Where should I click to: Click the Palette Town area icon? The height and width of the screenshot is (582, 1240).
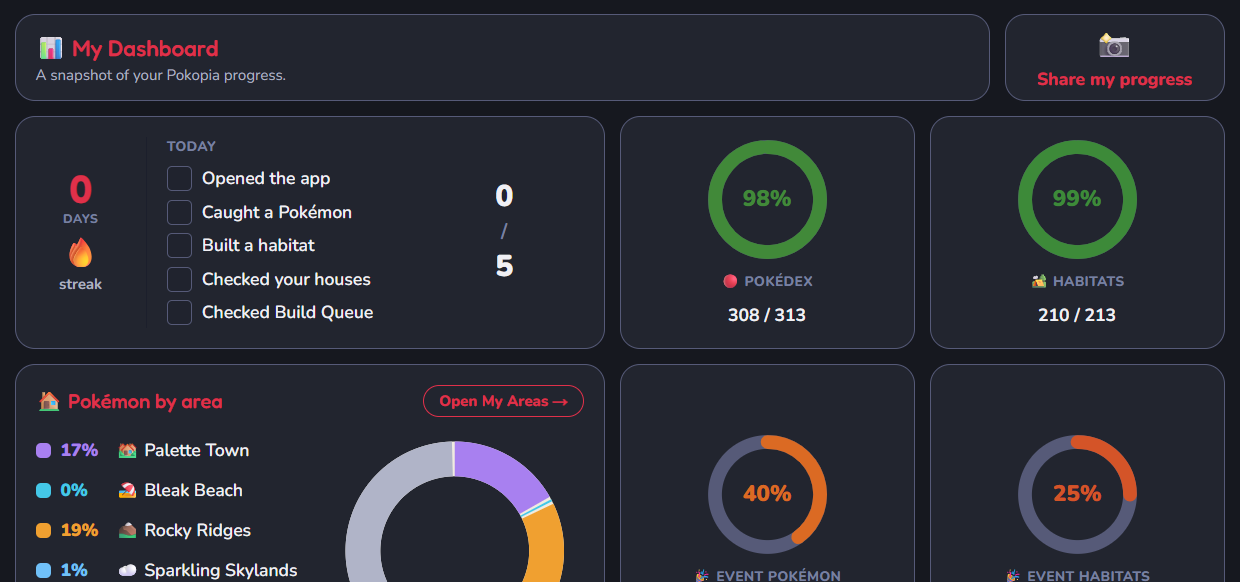(x=127, y=450)
